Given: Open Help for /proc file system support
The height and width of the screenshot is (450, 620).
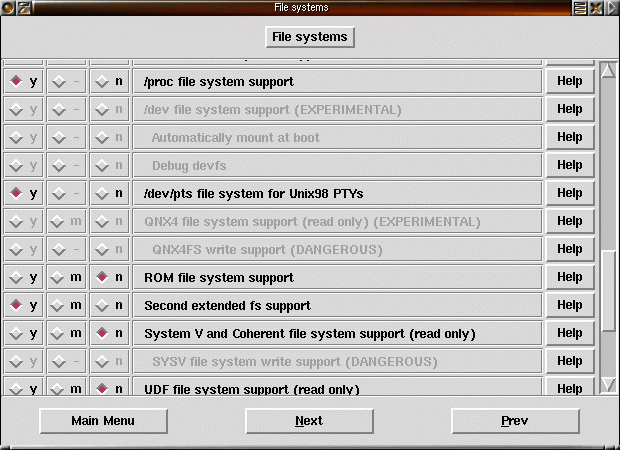Looking at the screenshot, I should click(x=569, y=81).
